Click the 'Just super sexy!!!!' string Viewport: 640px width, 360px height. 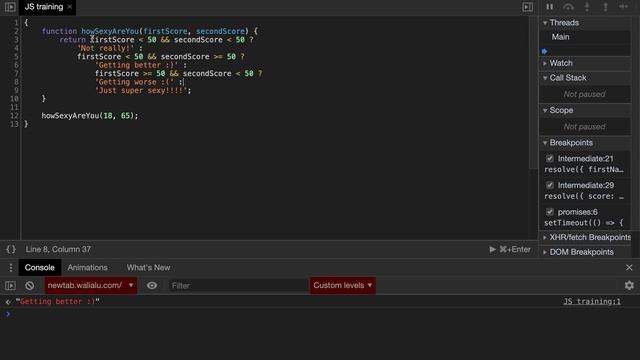[141, 91]
